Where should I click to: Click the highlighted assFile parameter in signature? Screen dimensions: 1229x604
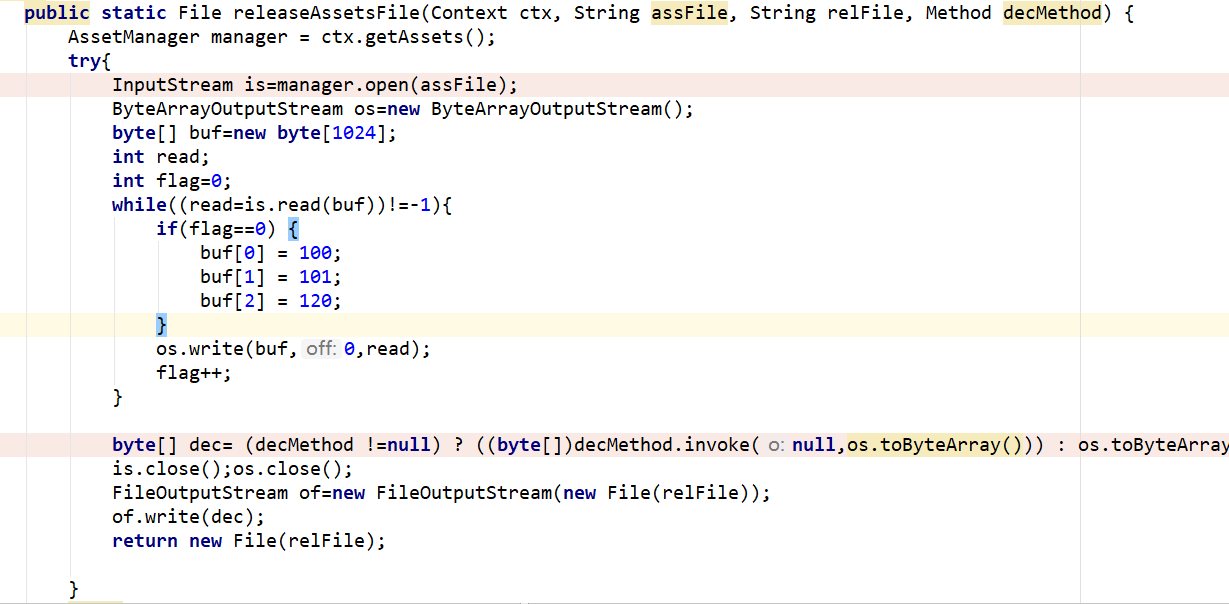pos(689,13)
